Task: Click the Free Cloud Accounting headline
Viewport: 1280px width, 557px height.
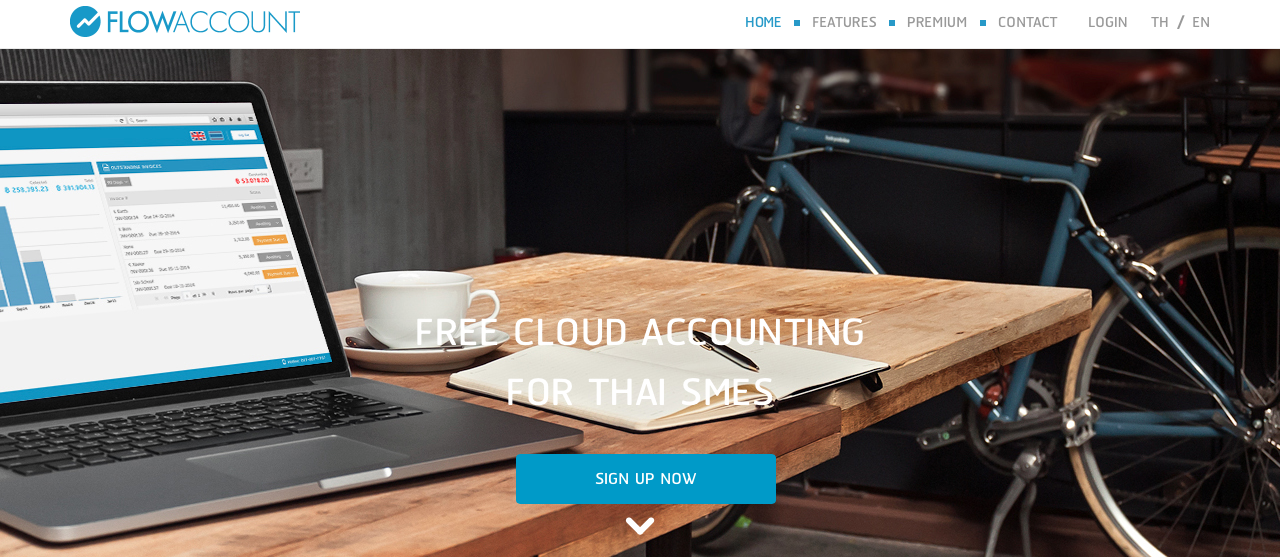Action: pyautogui.click(x=640, y=362)
